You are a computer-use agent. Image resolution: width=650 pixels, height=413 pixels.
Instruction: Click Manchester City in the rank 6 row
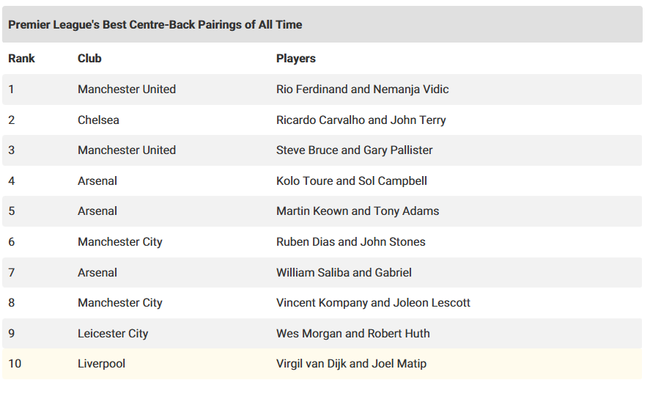point(120,242)
